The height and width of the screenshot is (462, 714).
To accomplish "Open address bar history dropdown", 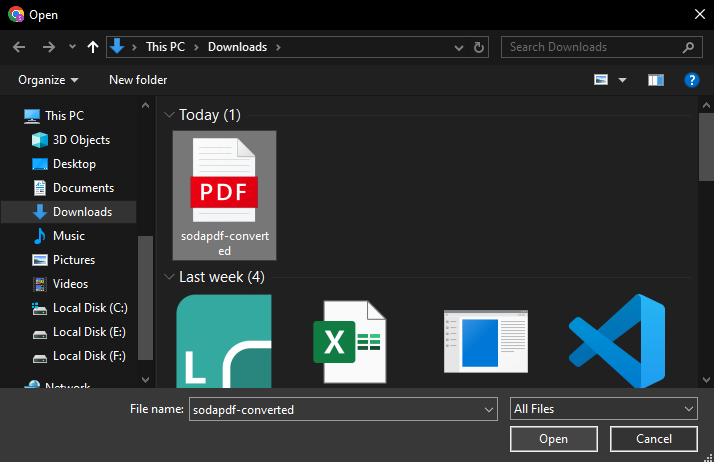I will point(459,47).
